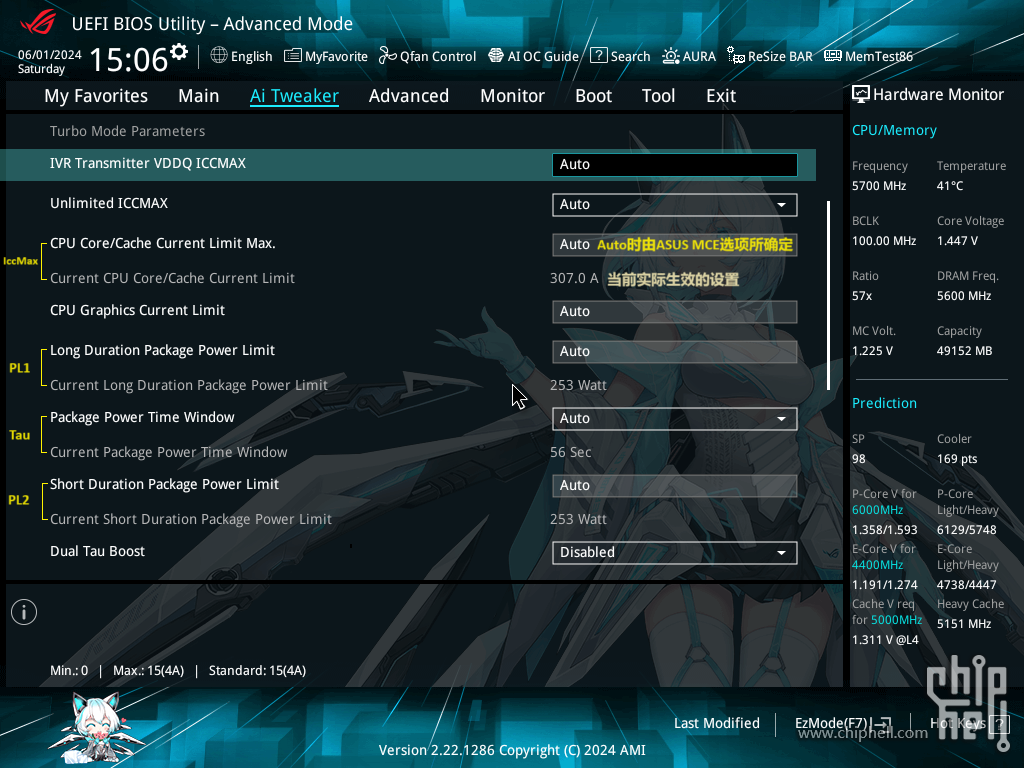
Task: Go to the Exit tab
Action: [x=721, y=96]
